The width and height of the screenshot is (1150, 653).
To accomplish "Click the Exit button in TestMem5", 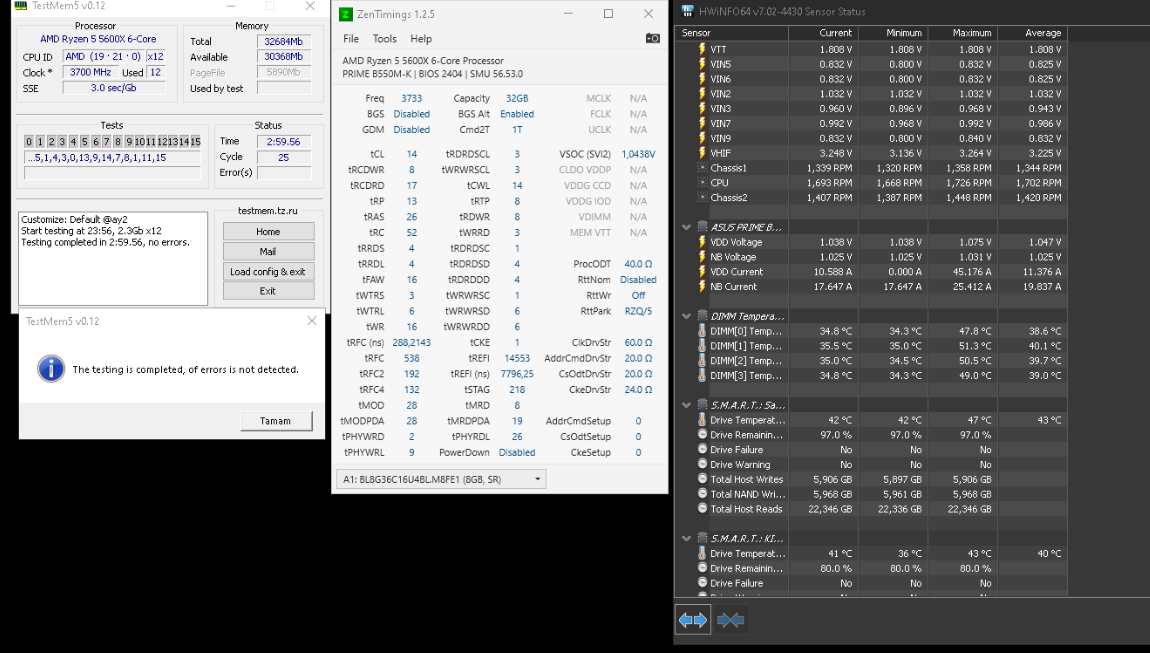I will click(x=268, y=291).
